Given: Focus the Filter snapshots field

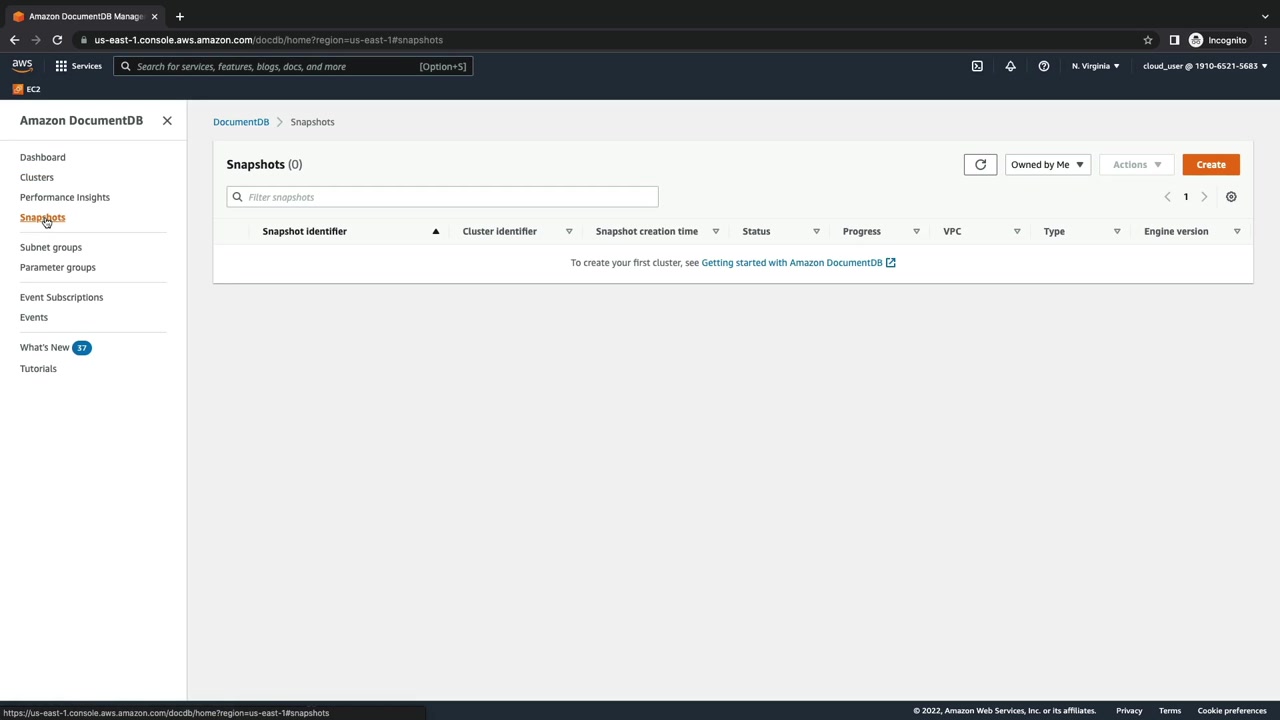Looking at the screenshot, I should [x=442, y=197].
